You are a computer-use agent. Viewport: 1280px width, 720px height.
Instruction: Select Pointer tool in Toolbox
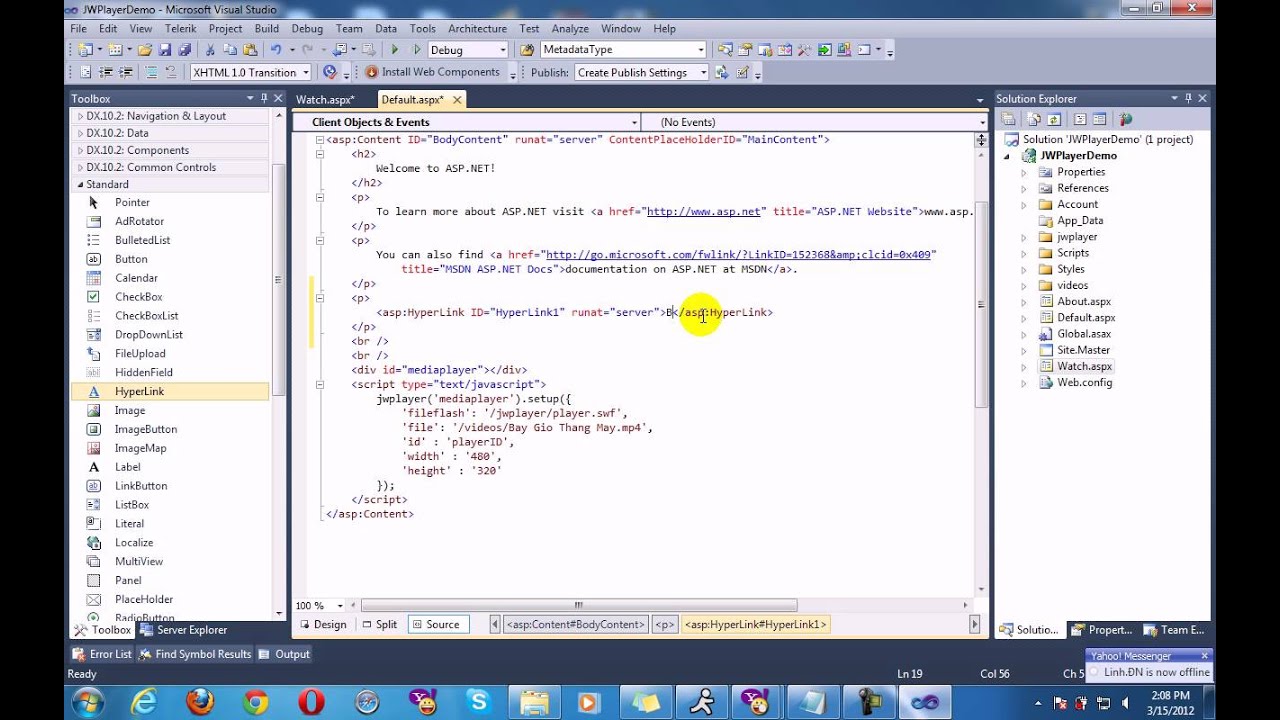click(171, 202)
